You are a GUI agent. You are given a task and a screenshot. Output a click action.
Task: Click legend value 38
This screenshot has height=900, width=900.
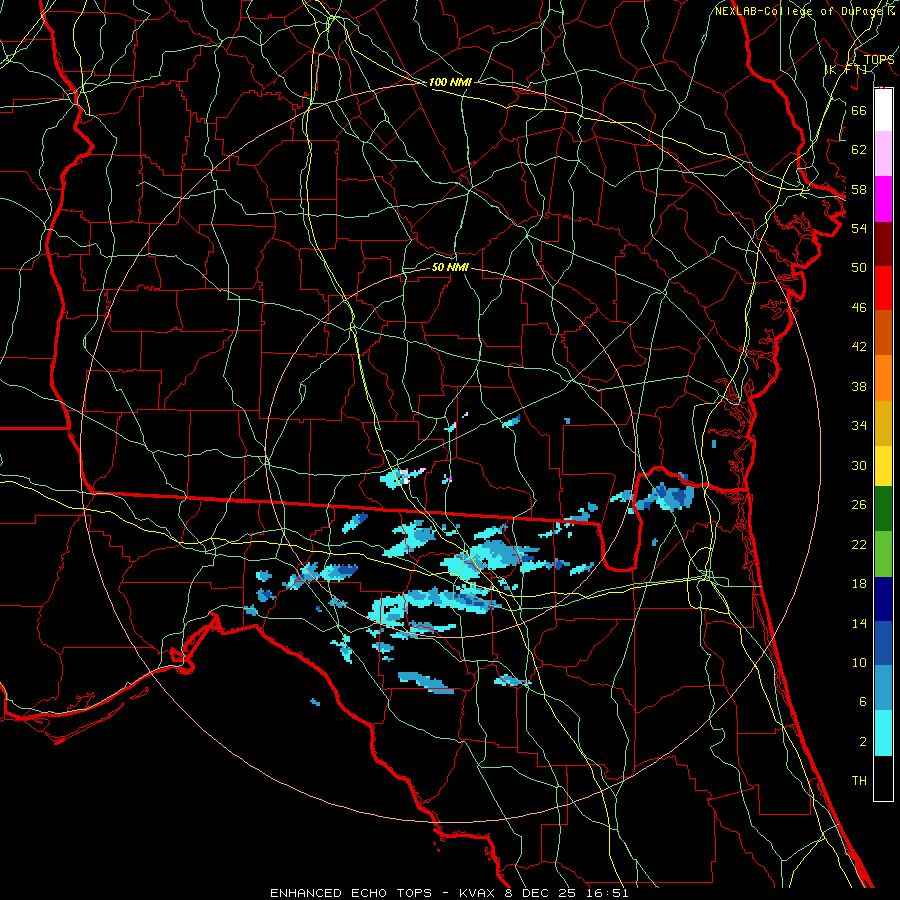pyautogui.click(x=859, y=386)
